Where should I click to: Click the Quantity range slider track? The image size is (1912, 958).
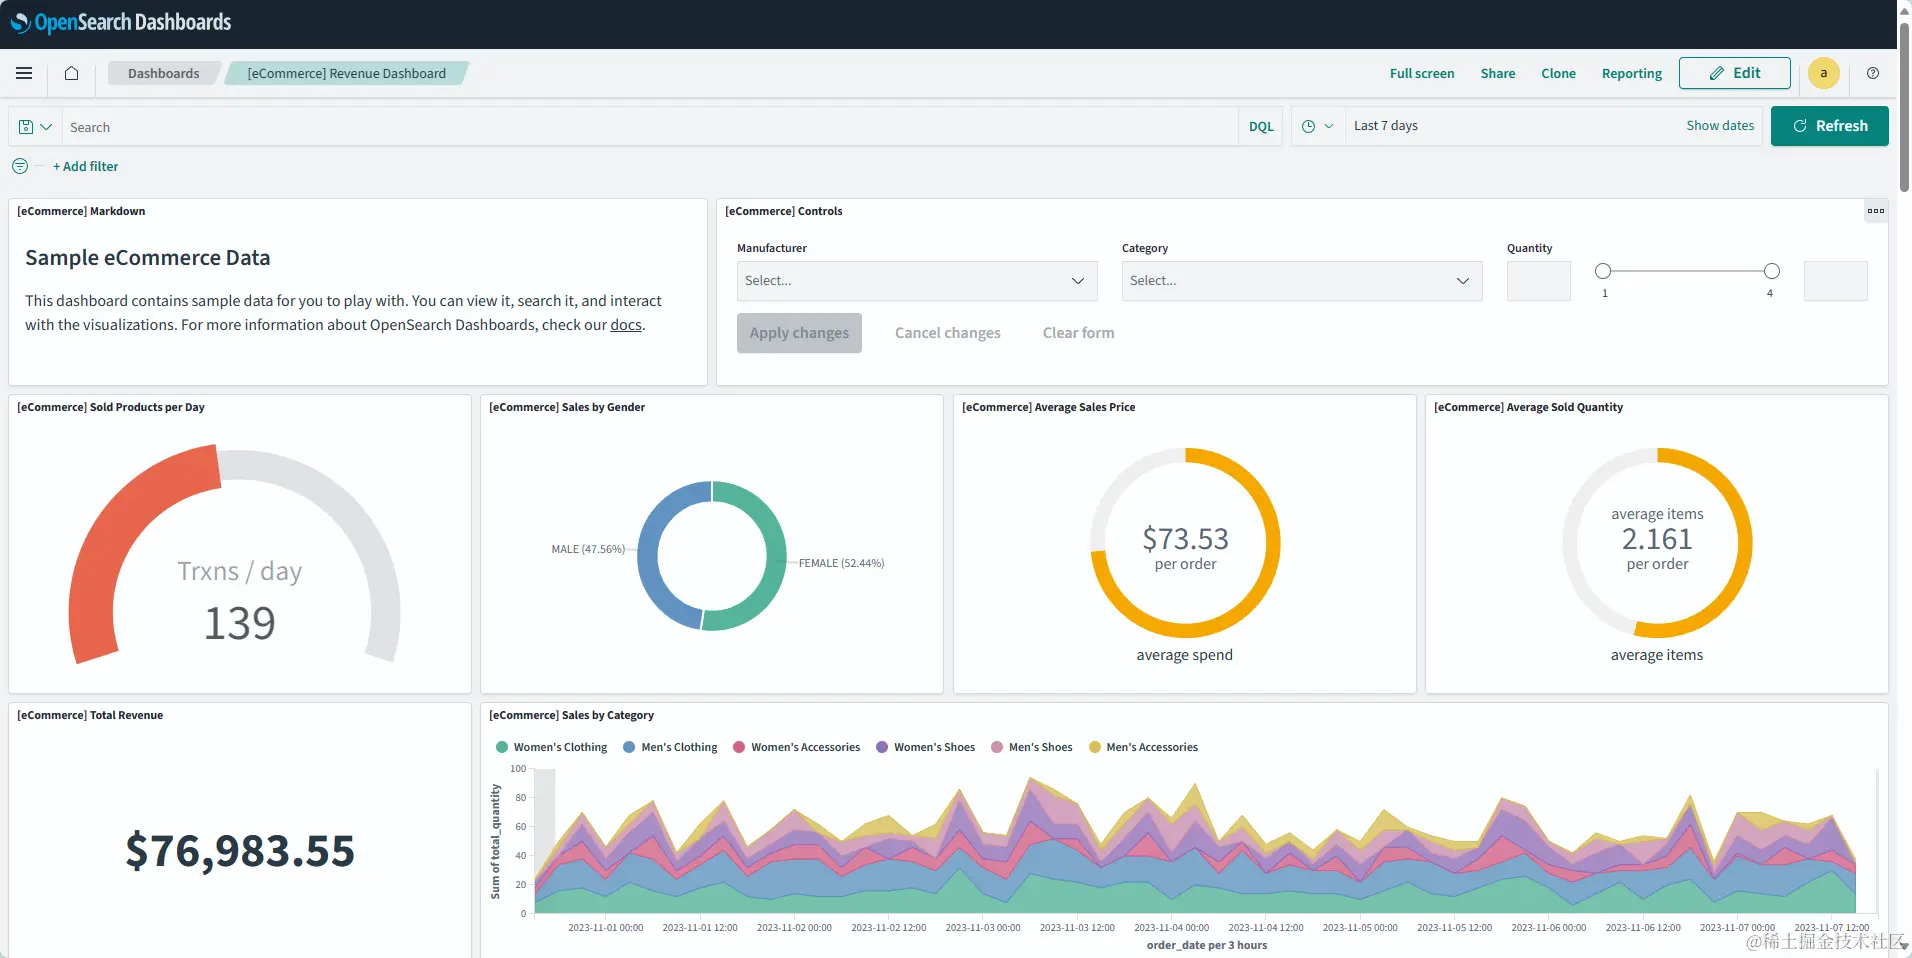[x=1687, y=271]
